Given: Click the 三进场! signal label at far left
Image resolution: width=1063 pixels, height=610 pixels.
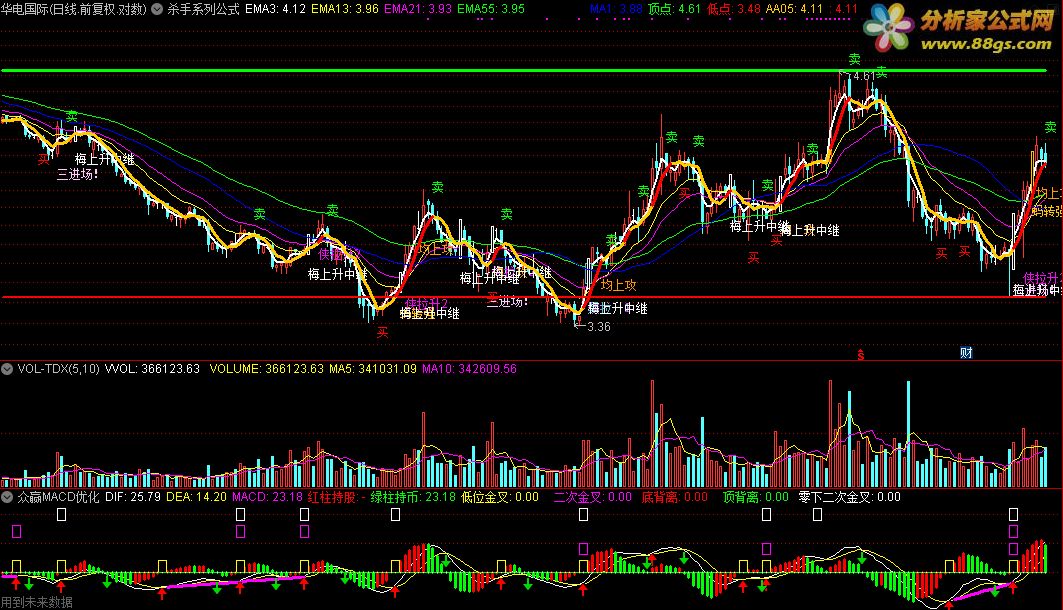Looking at the screenshot, I should coord(77,174).
